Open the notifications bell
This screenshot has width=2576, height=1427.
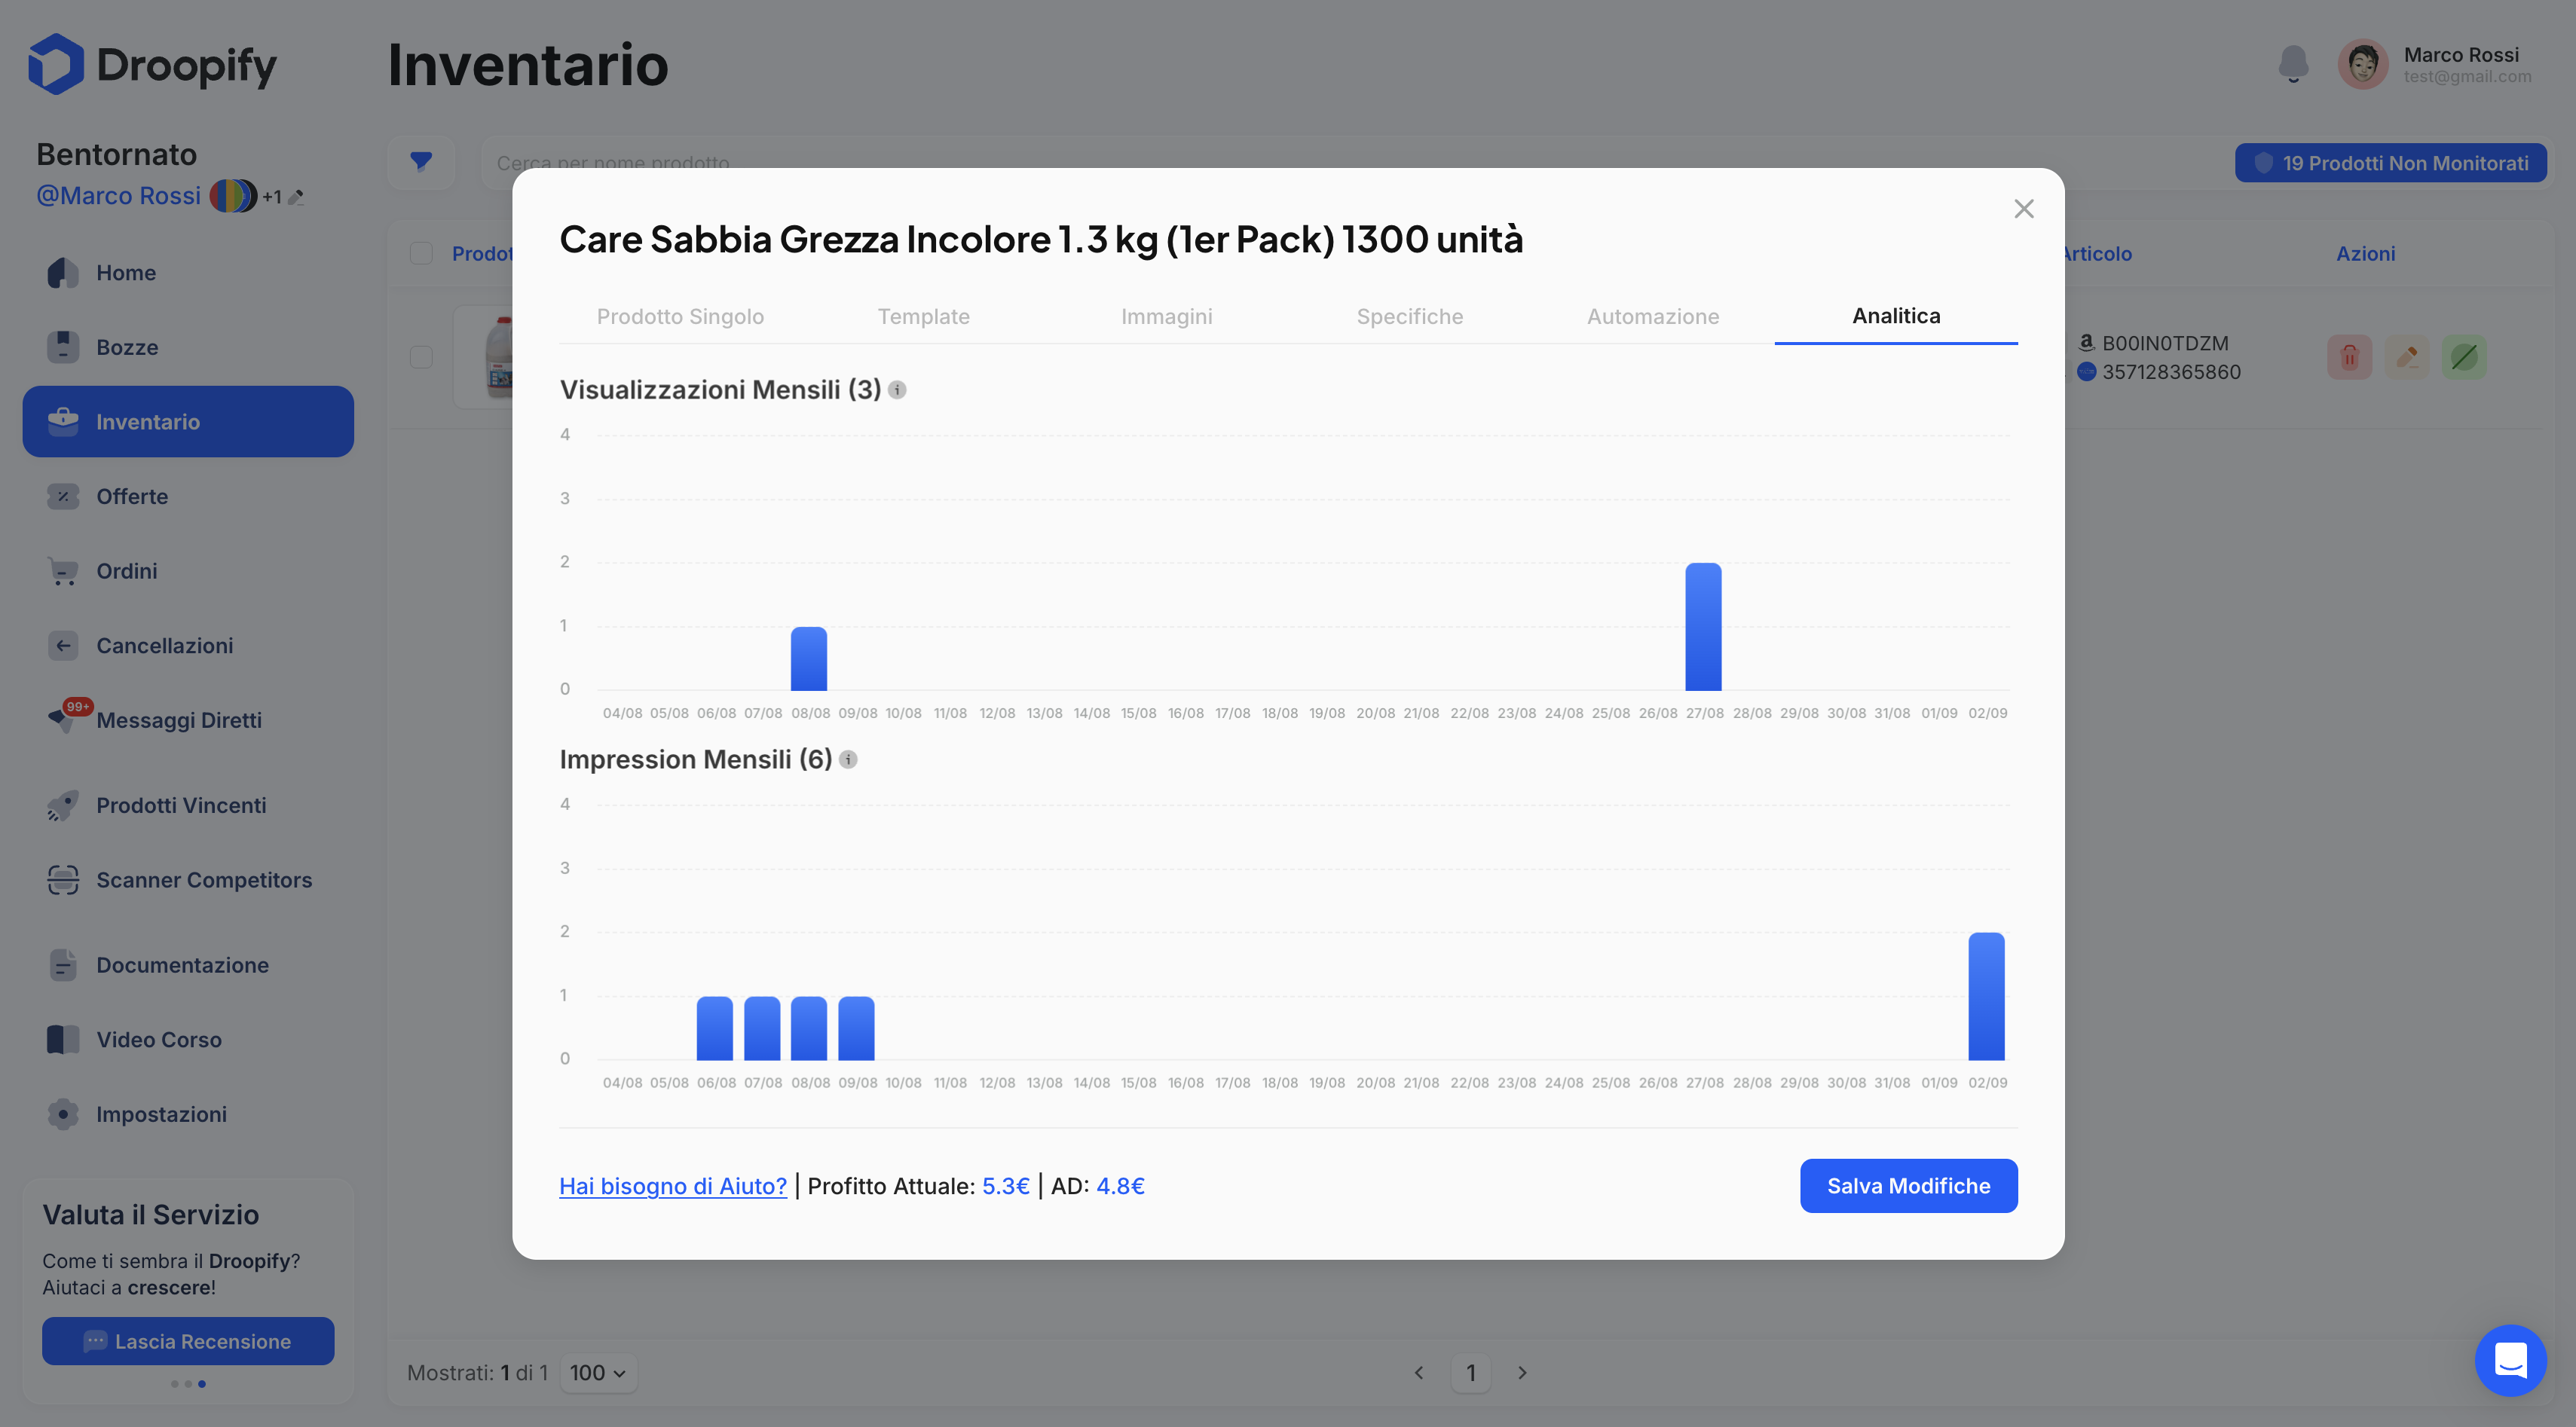(x=2293, y=64)
